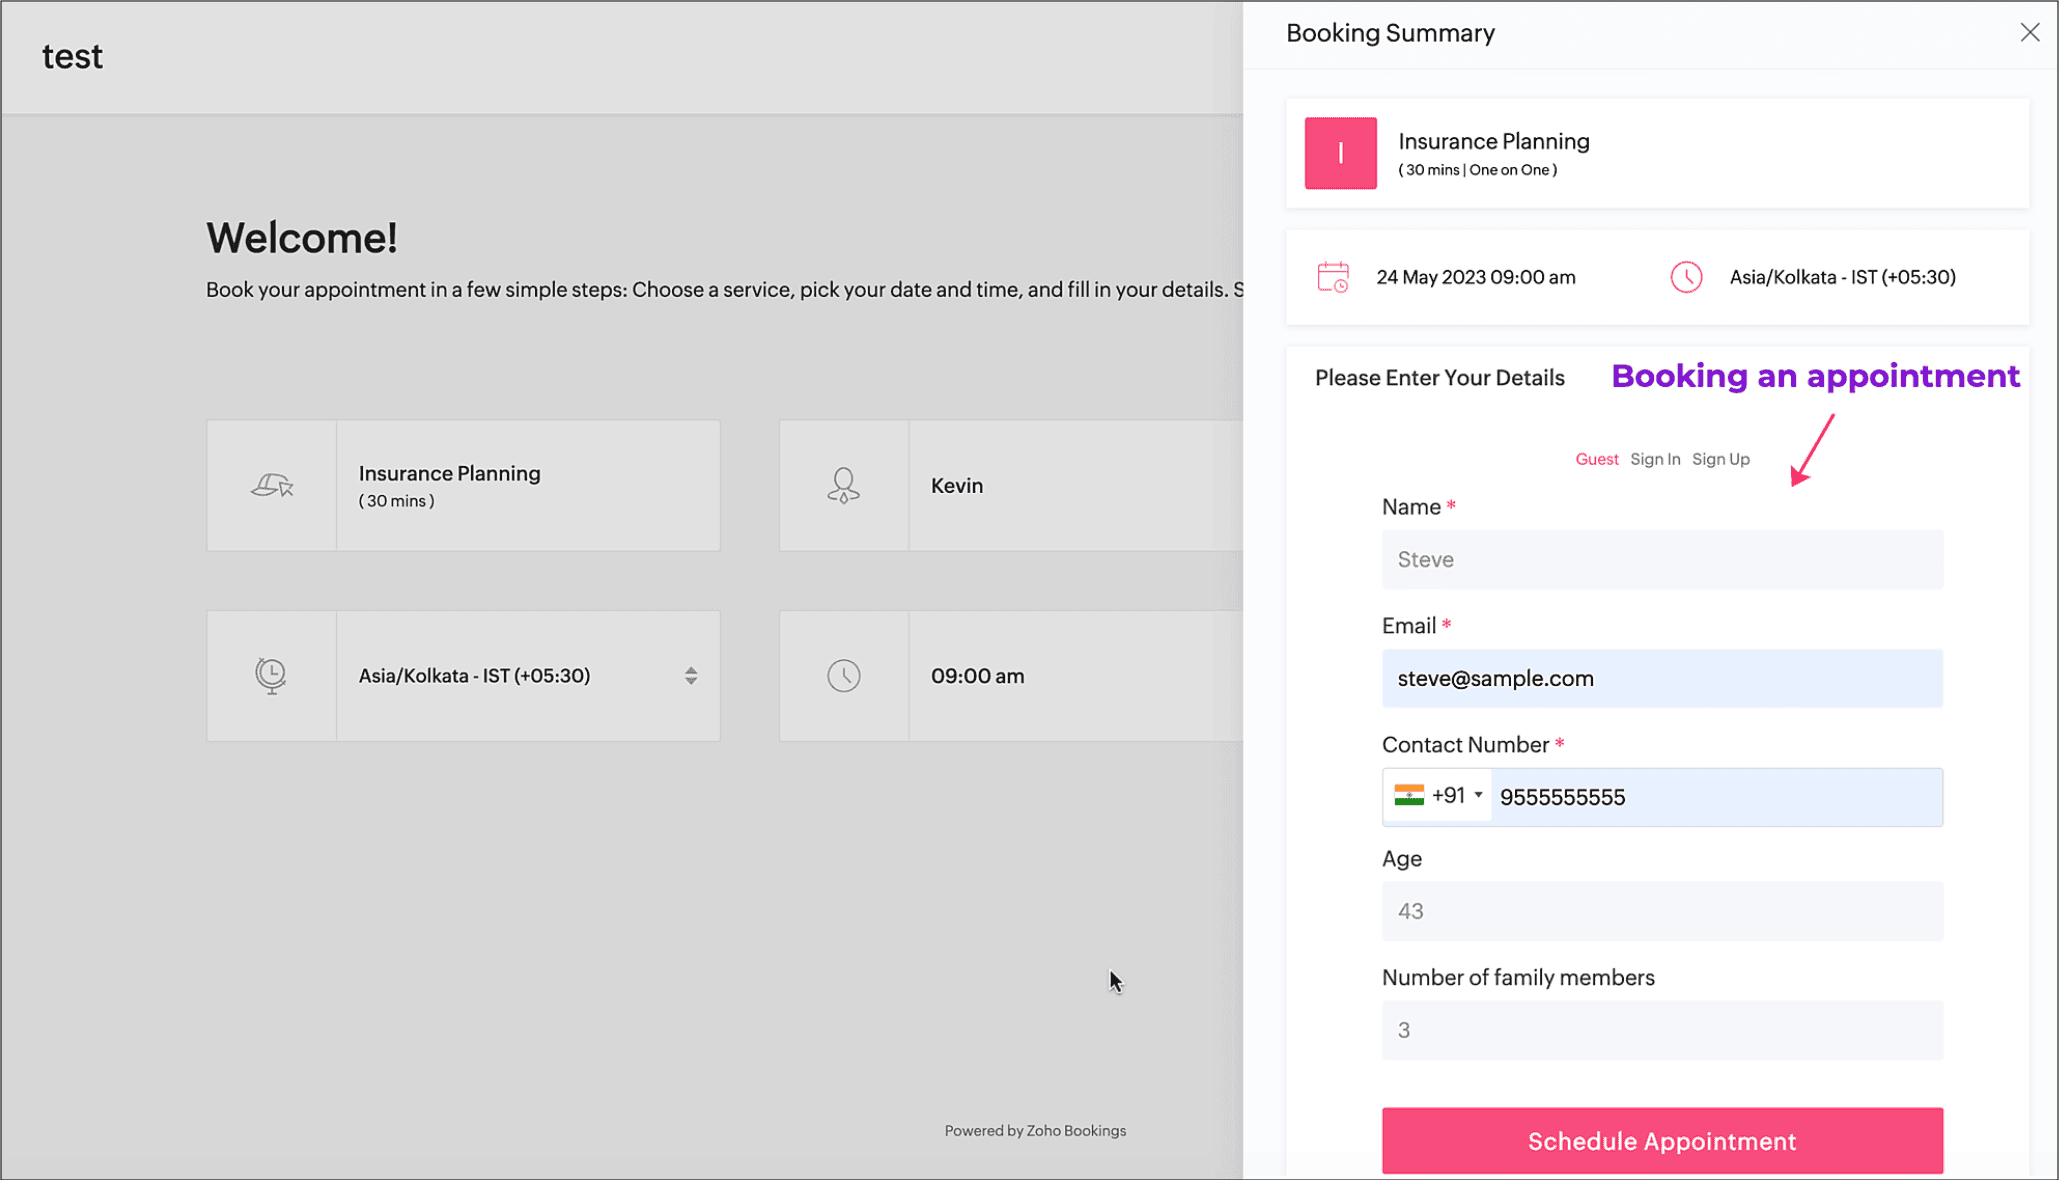The width and height of the screenshot is (2059, 1180).
Task: Switch to the Sign Up tab
Action: pyautogui.click(x=1720, y=459)
